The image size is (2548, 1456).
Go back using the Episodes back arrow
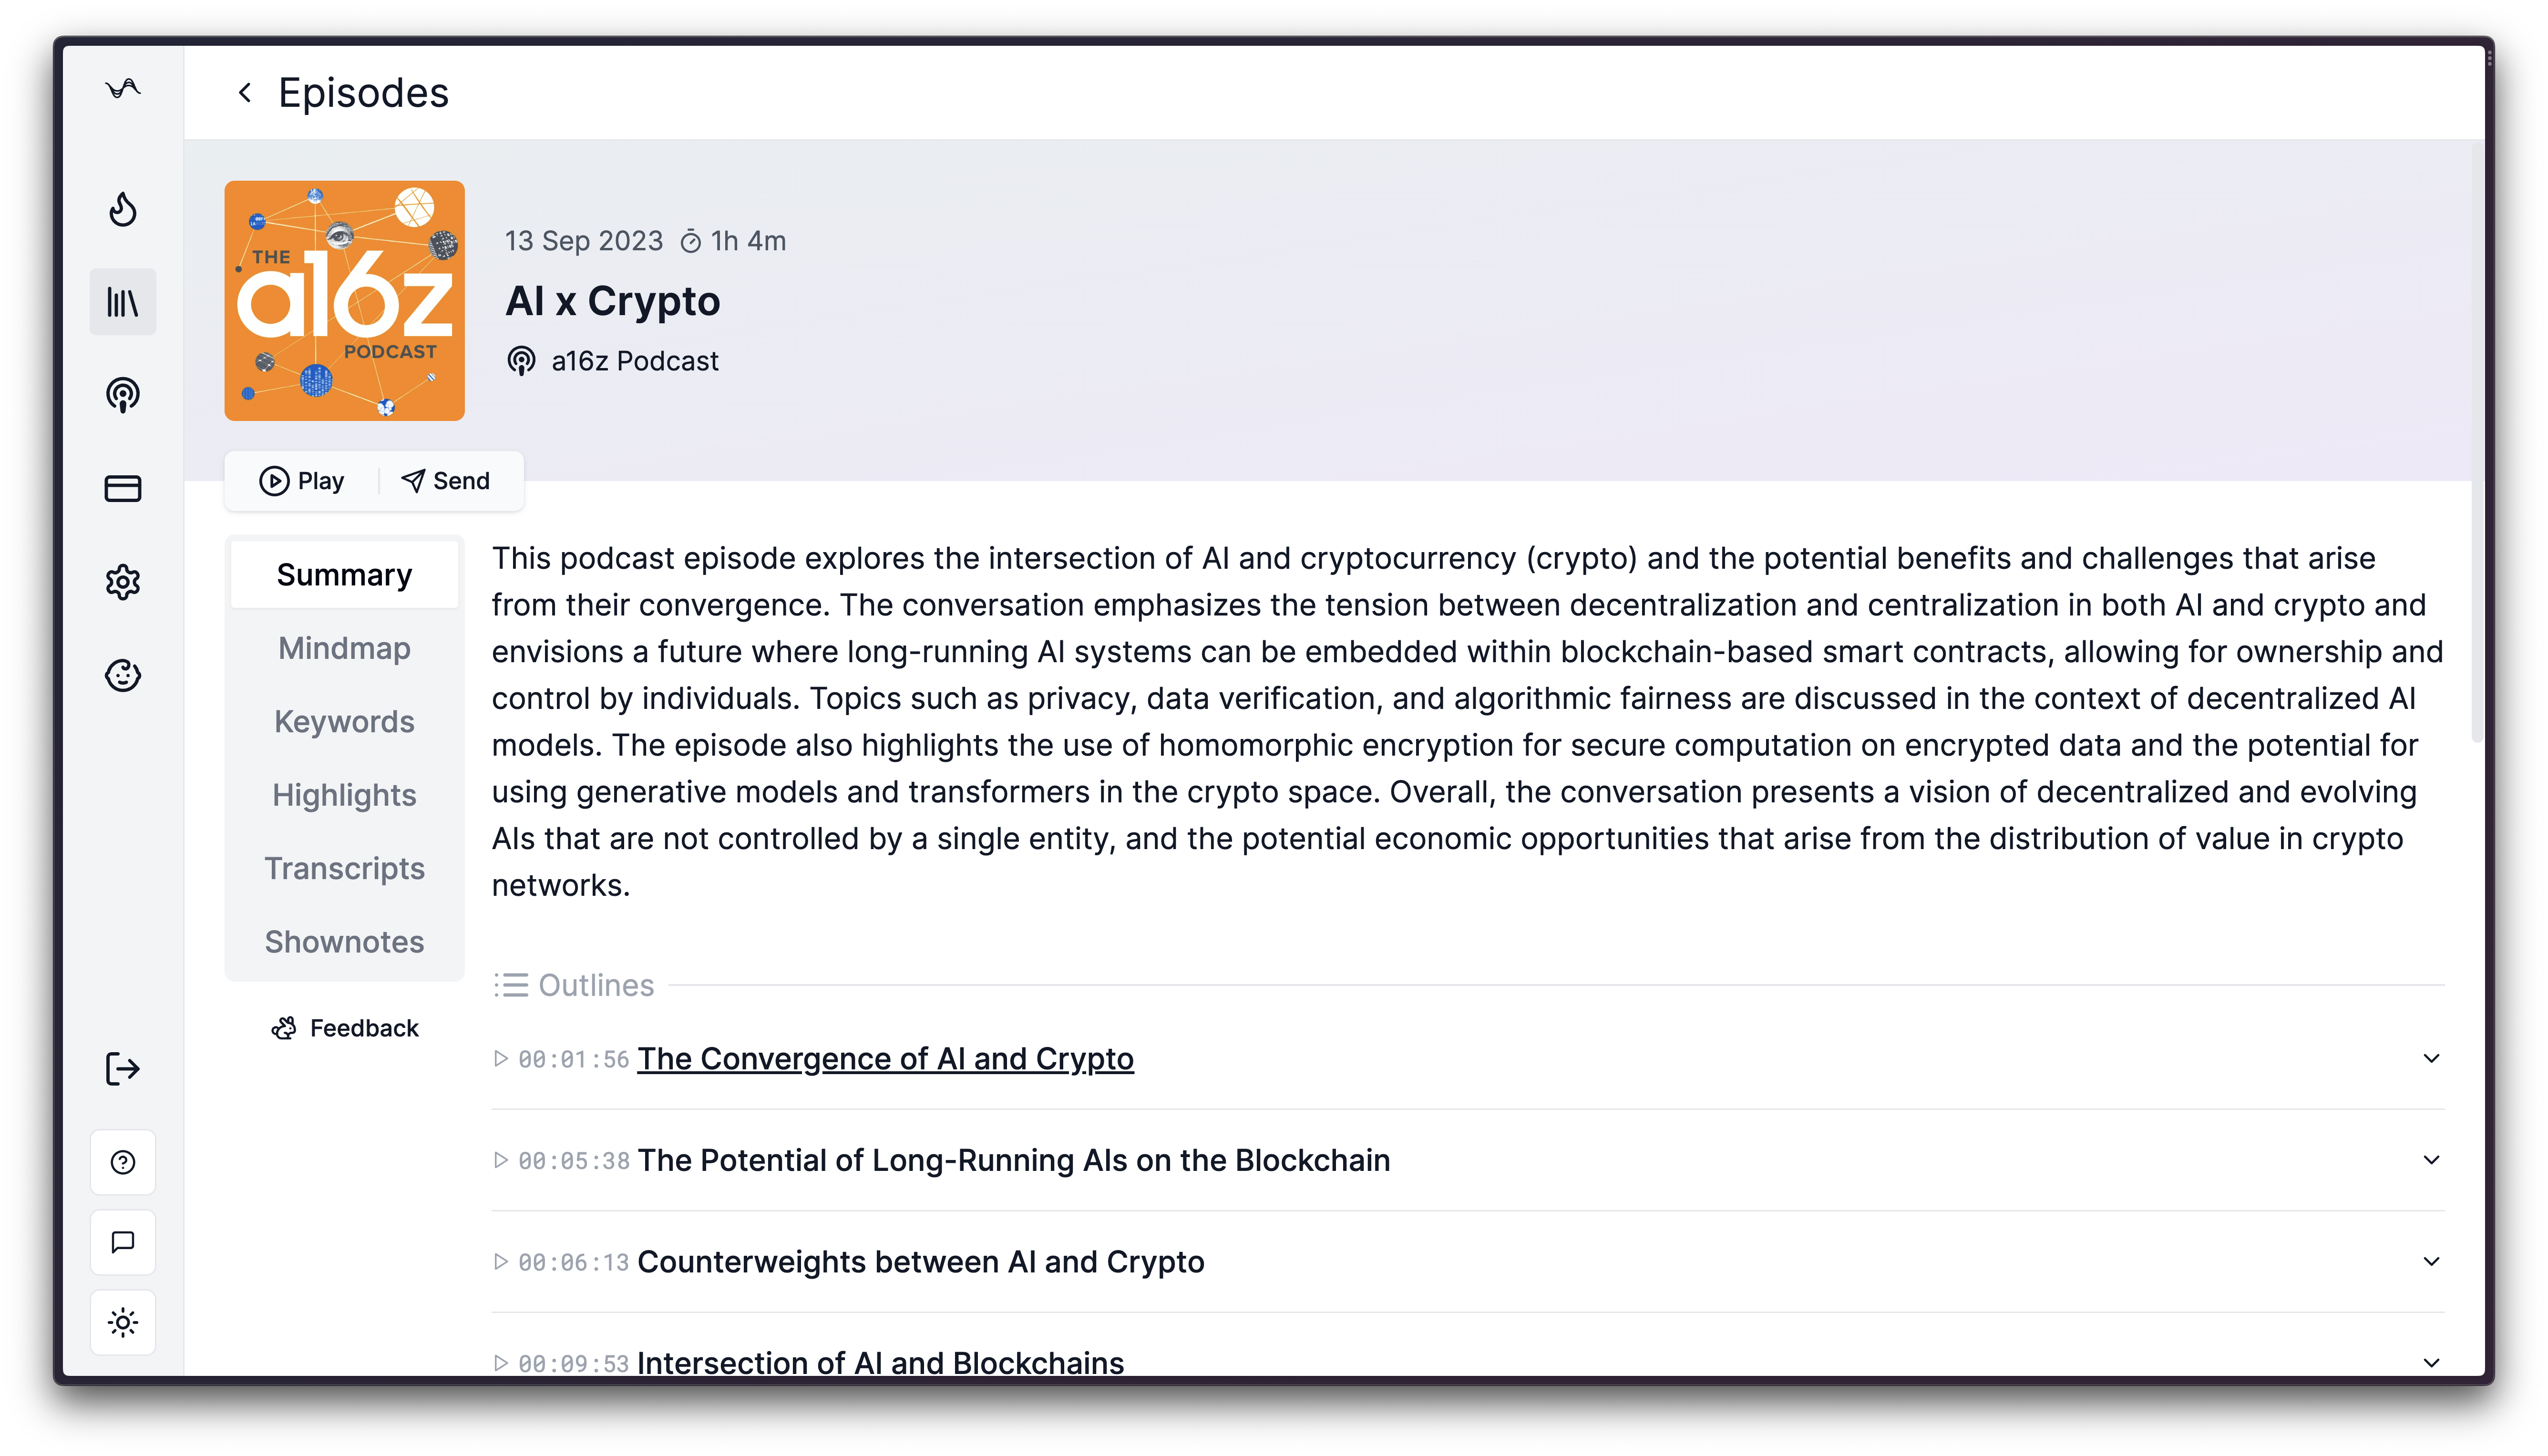[x=245, y=93]
